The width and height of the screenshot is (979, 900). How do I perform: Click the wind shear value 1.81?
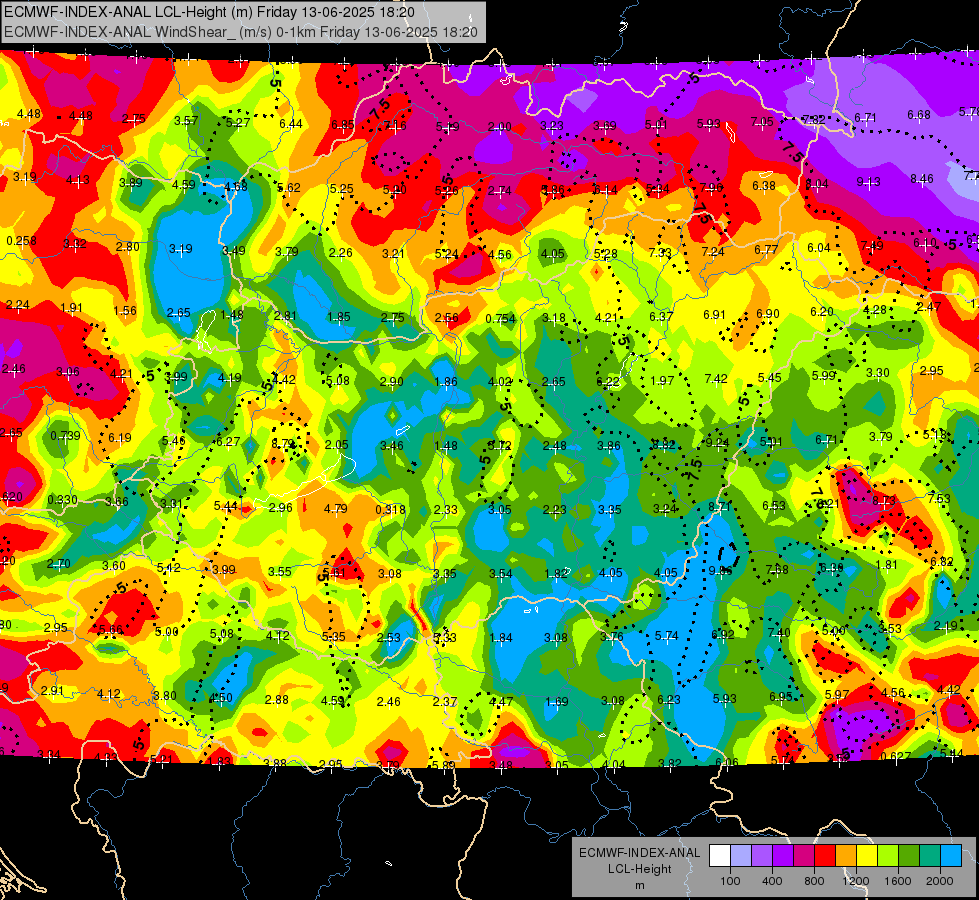887,565
